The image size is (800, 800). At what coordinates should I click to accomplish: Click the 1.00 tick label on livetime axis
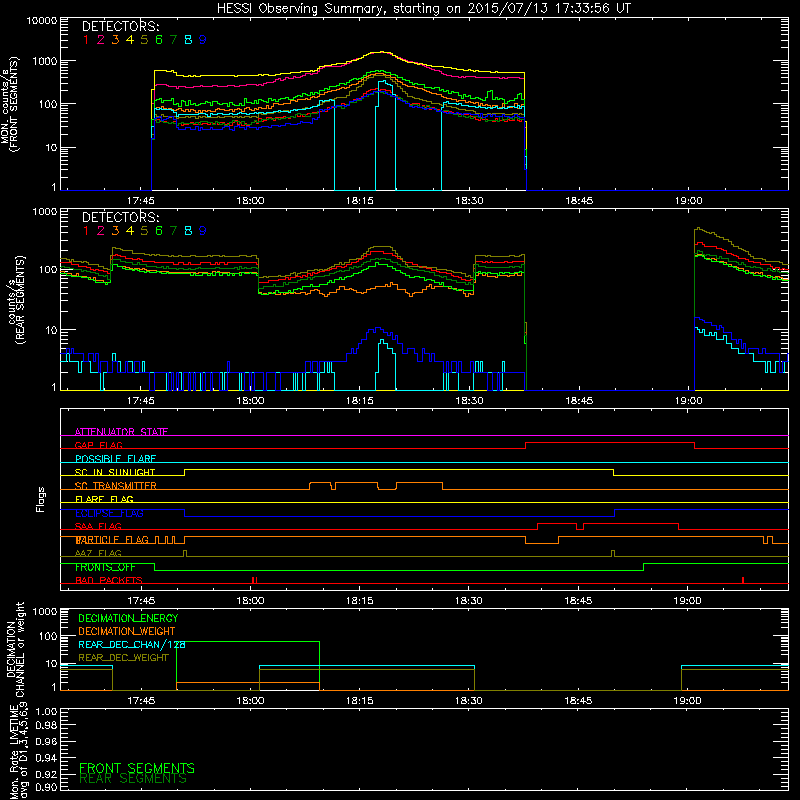point(46,712)
